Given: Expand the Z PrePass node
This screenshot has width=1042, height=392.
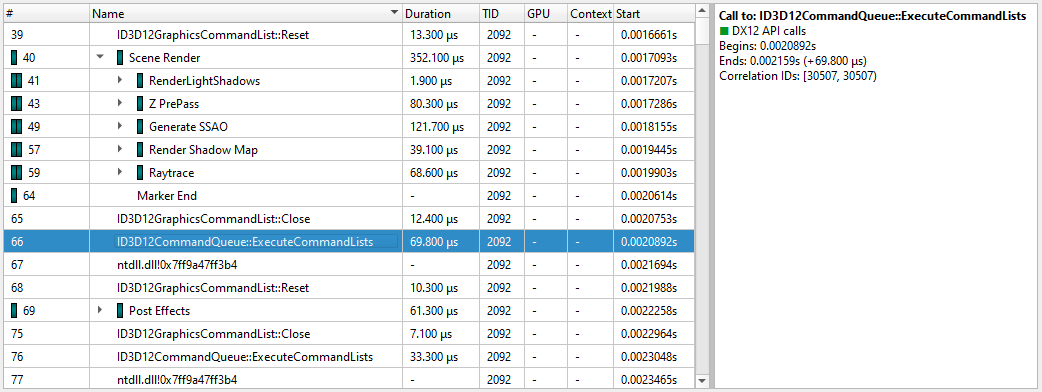Looking at the screenshot, I should (x=120, y=104).
